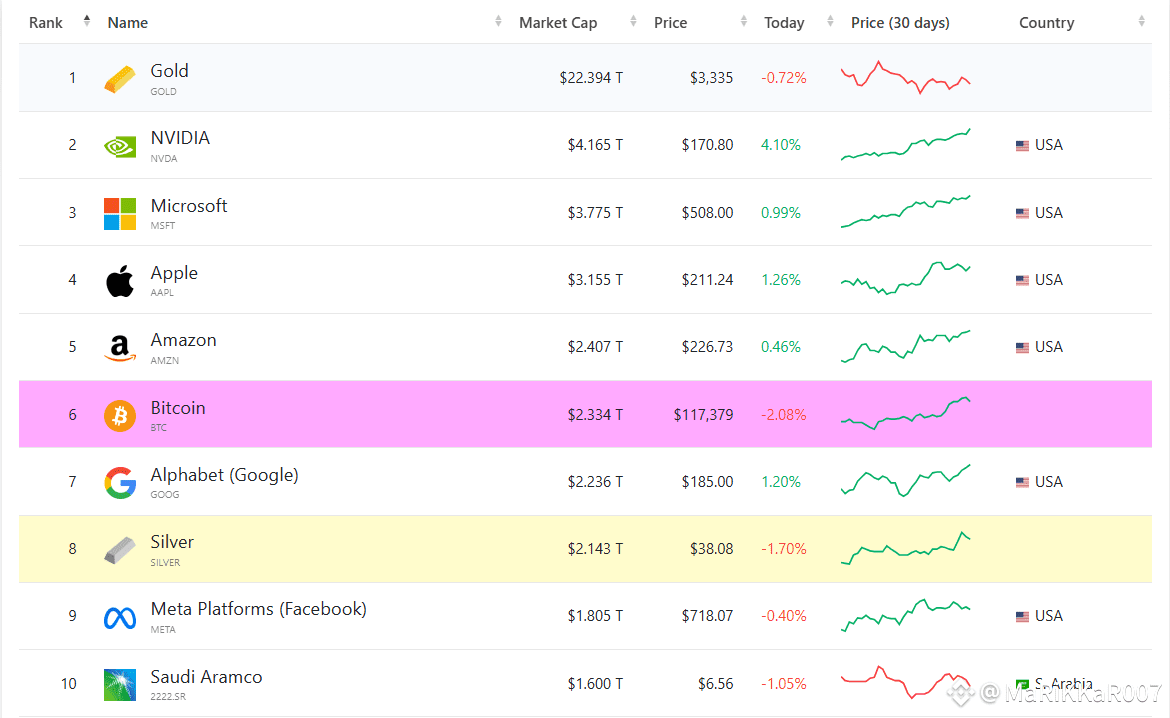Click the $508.00 Microsoft price
This screenshot has height=718, width=1170.
tap(707, 213)
